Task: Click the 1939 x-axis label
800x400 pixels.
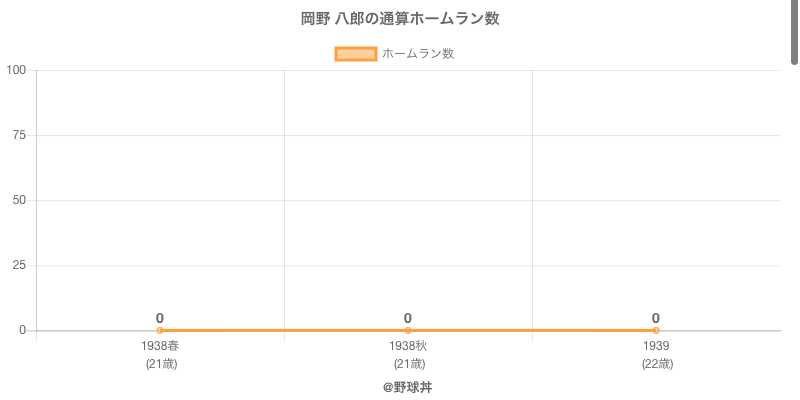Action: 656,346
